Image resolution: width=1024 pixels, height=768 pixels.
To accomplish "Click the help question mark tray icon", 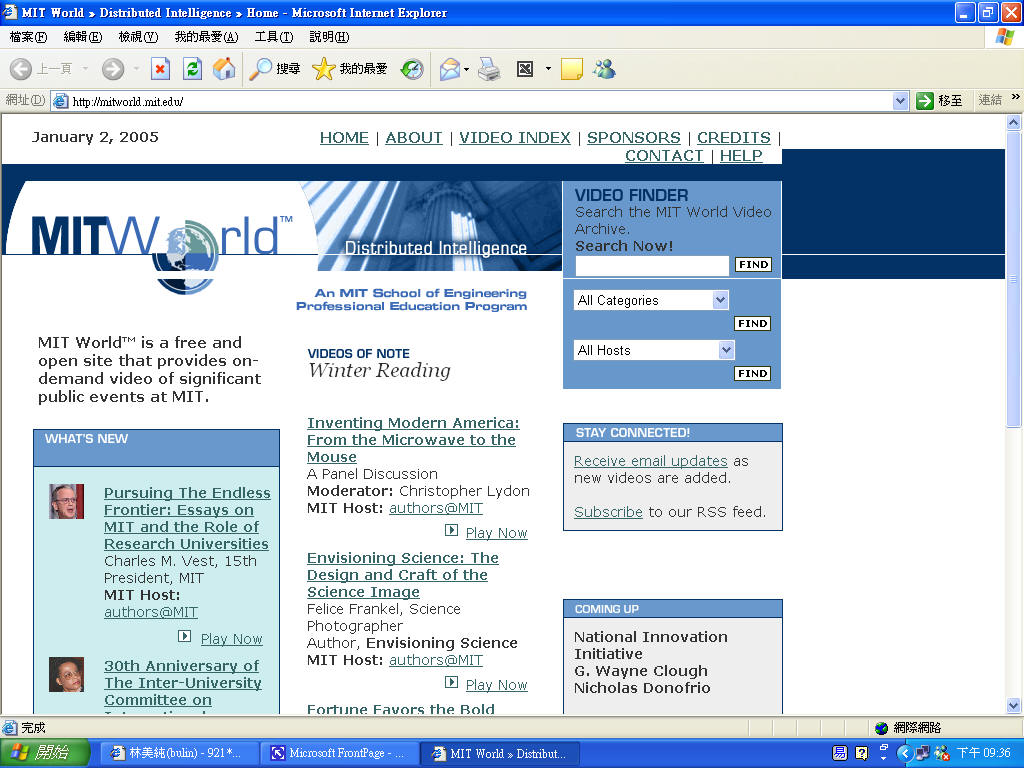I will click(x=862, y=753).
